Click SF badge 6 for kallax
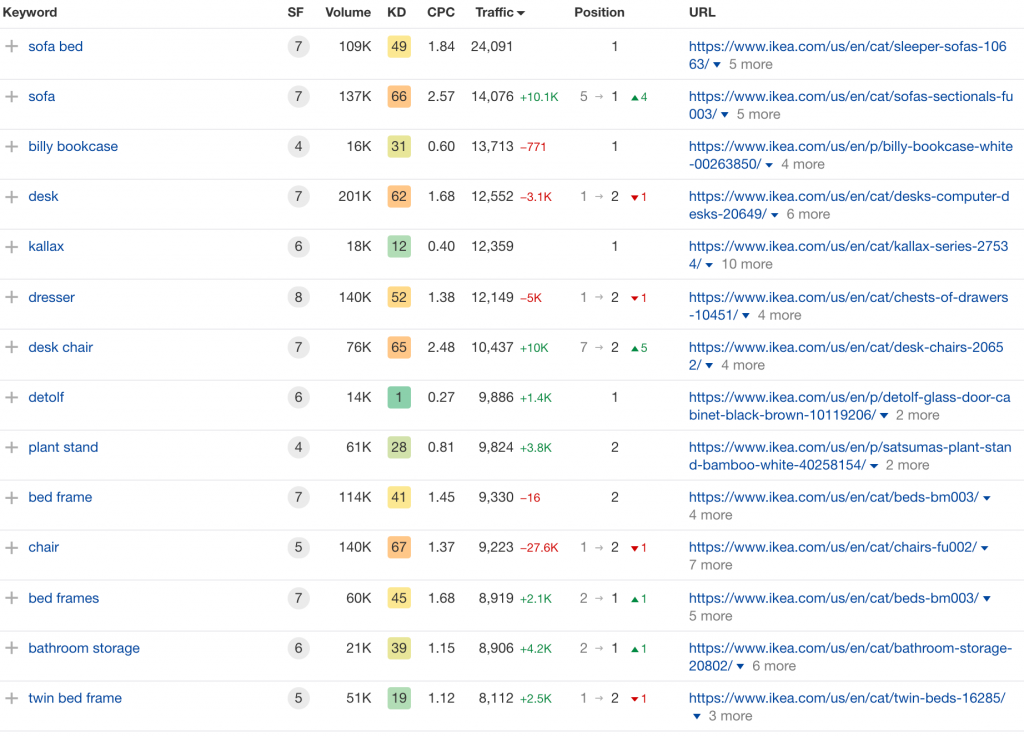The height and width of the screenshot is (736, 1024). pyautogui.click(x=298, y=247)
